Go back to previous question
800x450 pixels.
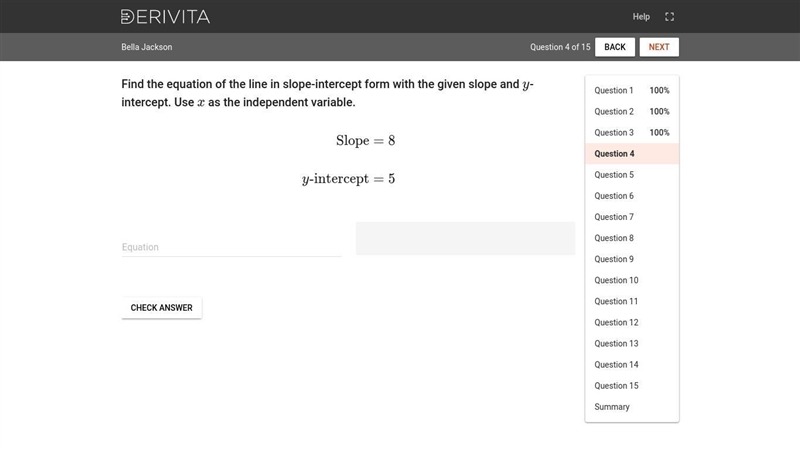tap(615, 47)
